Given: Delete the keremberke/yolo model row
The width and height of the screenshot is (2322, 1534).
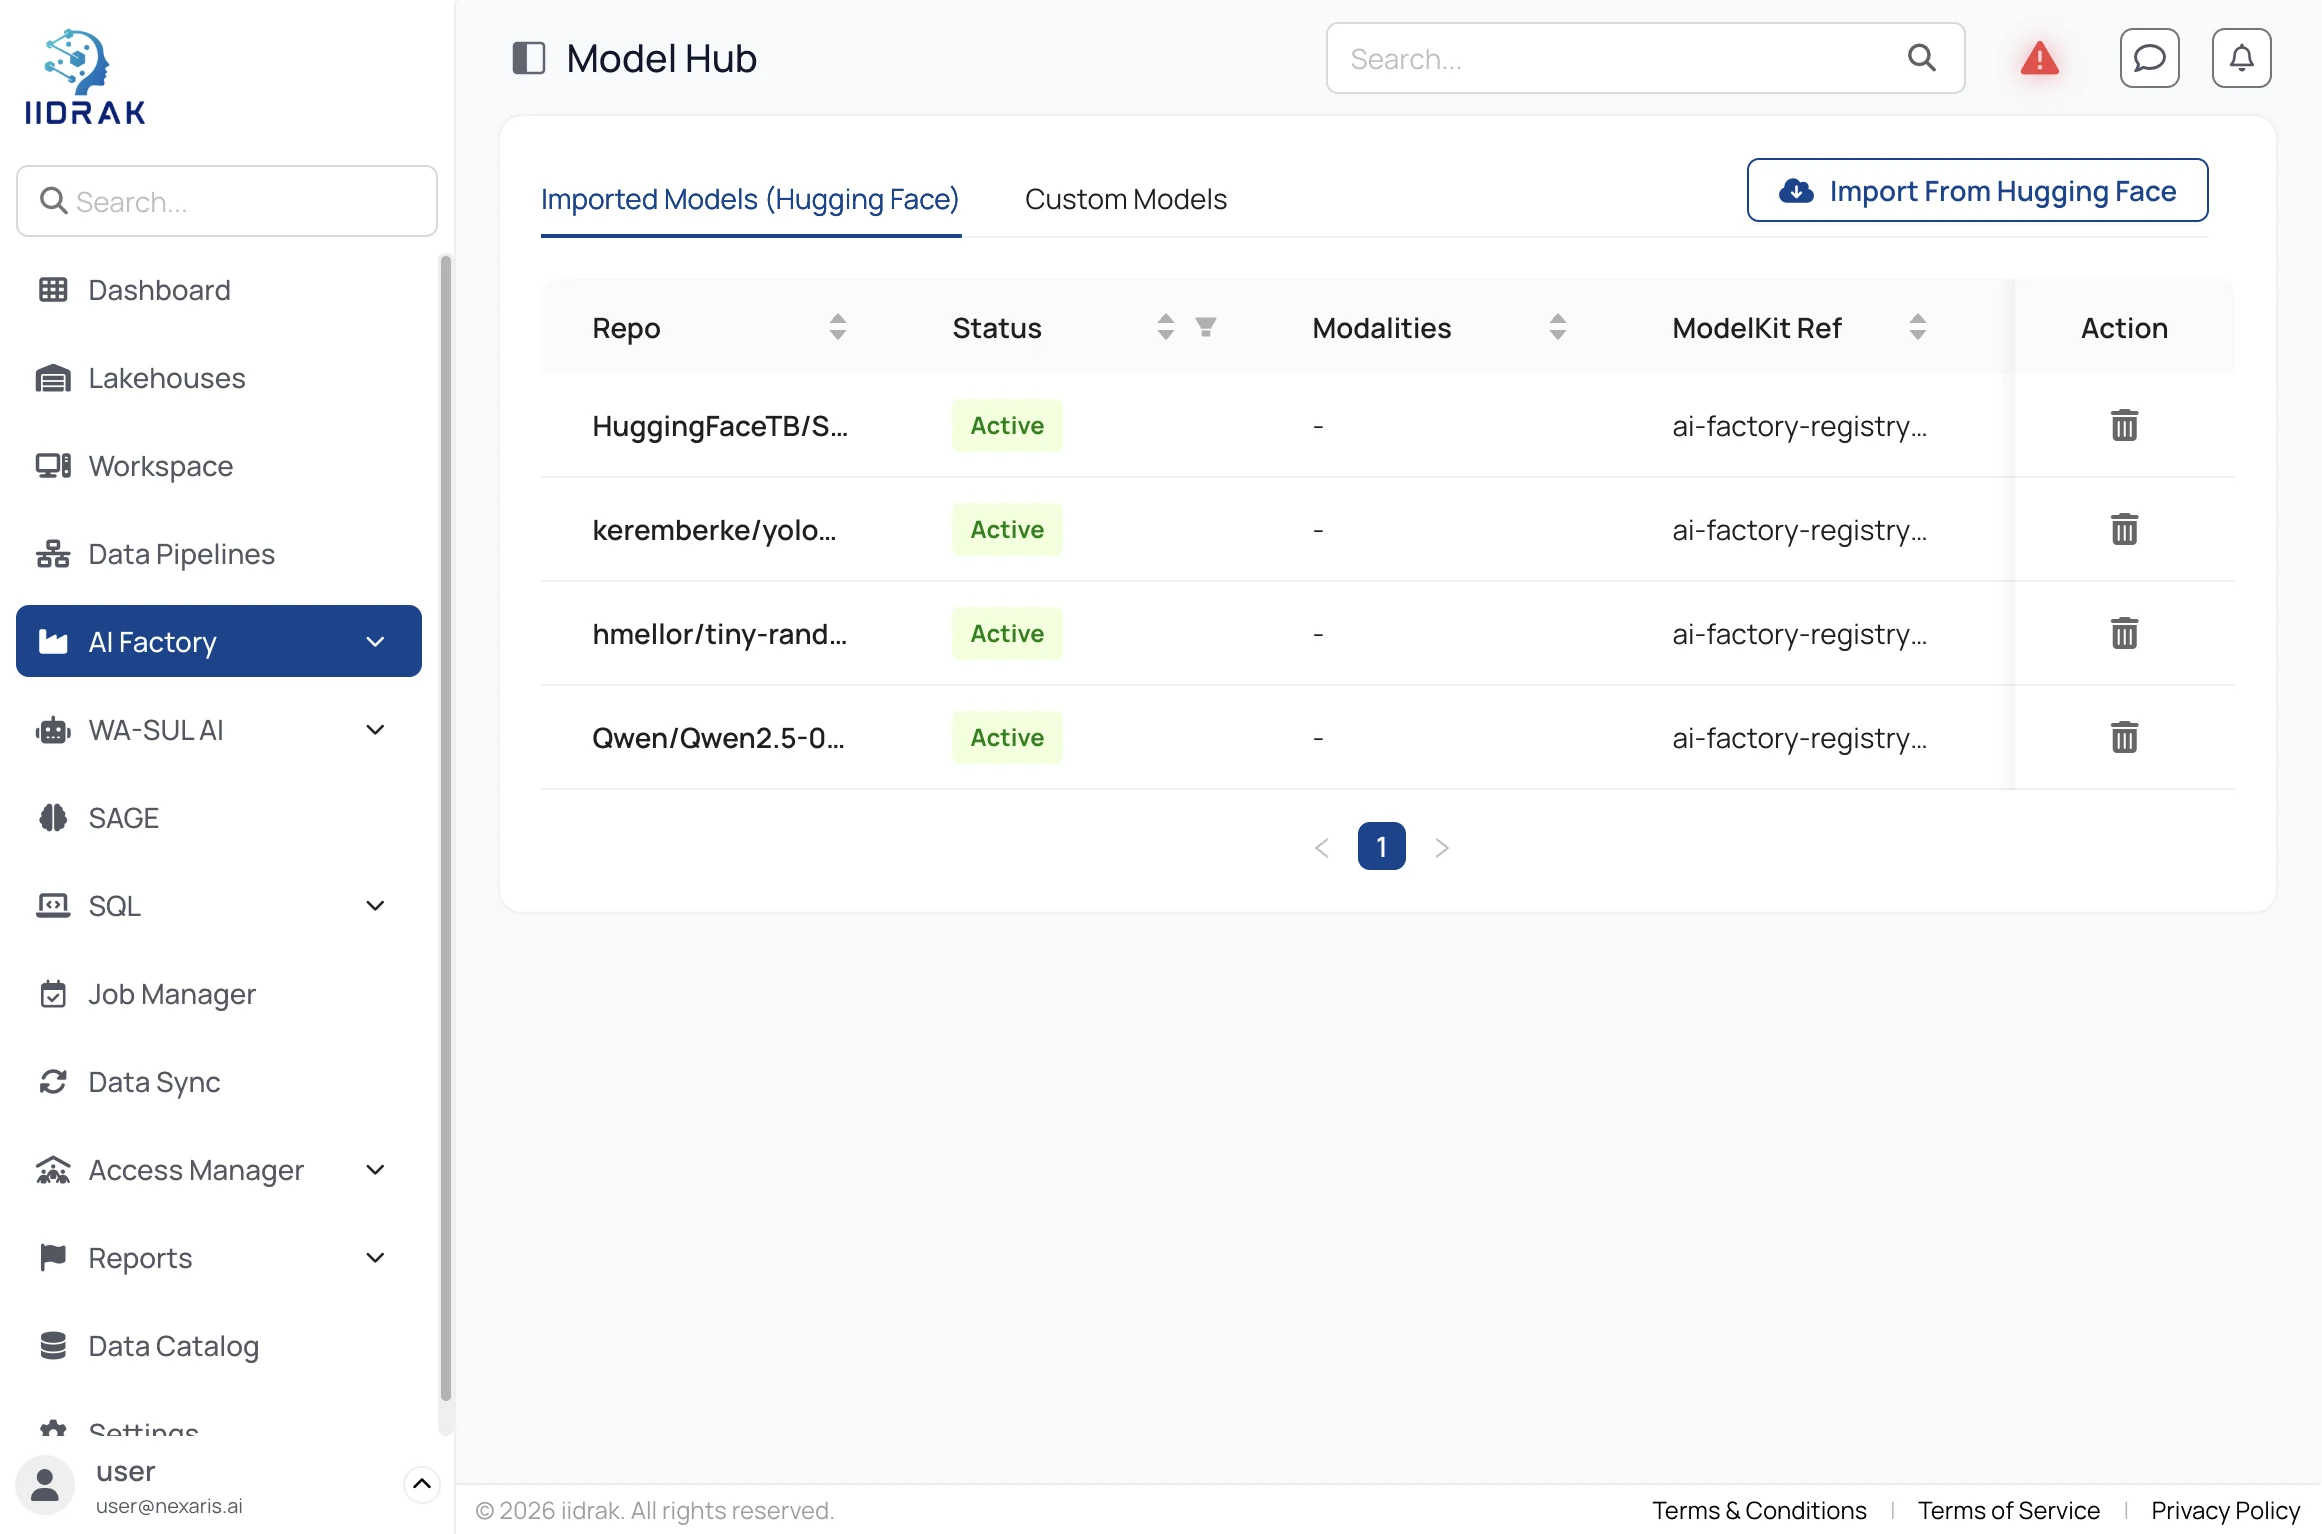Looking at the screenshot, I should (x=2124, y=529).
